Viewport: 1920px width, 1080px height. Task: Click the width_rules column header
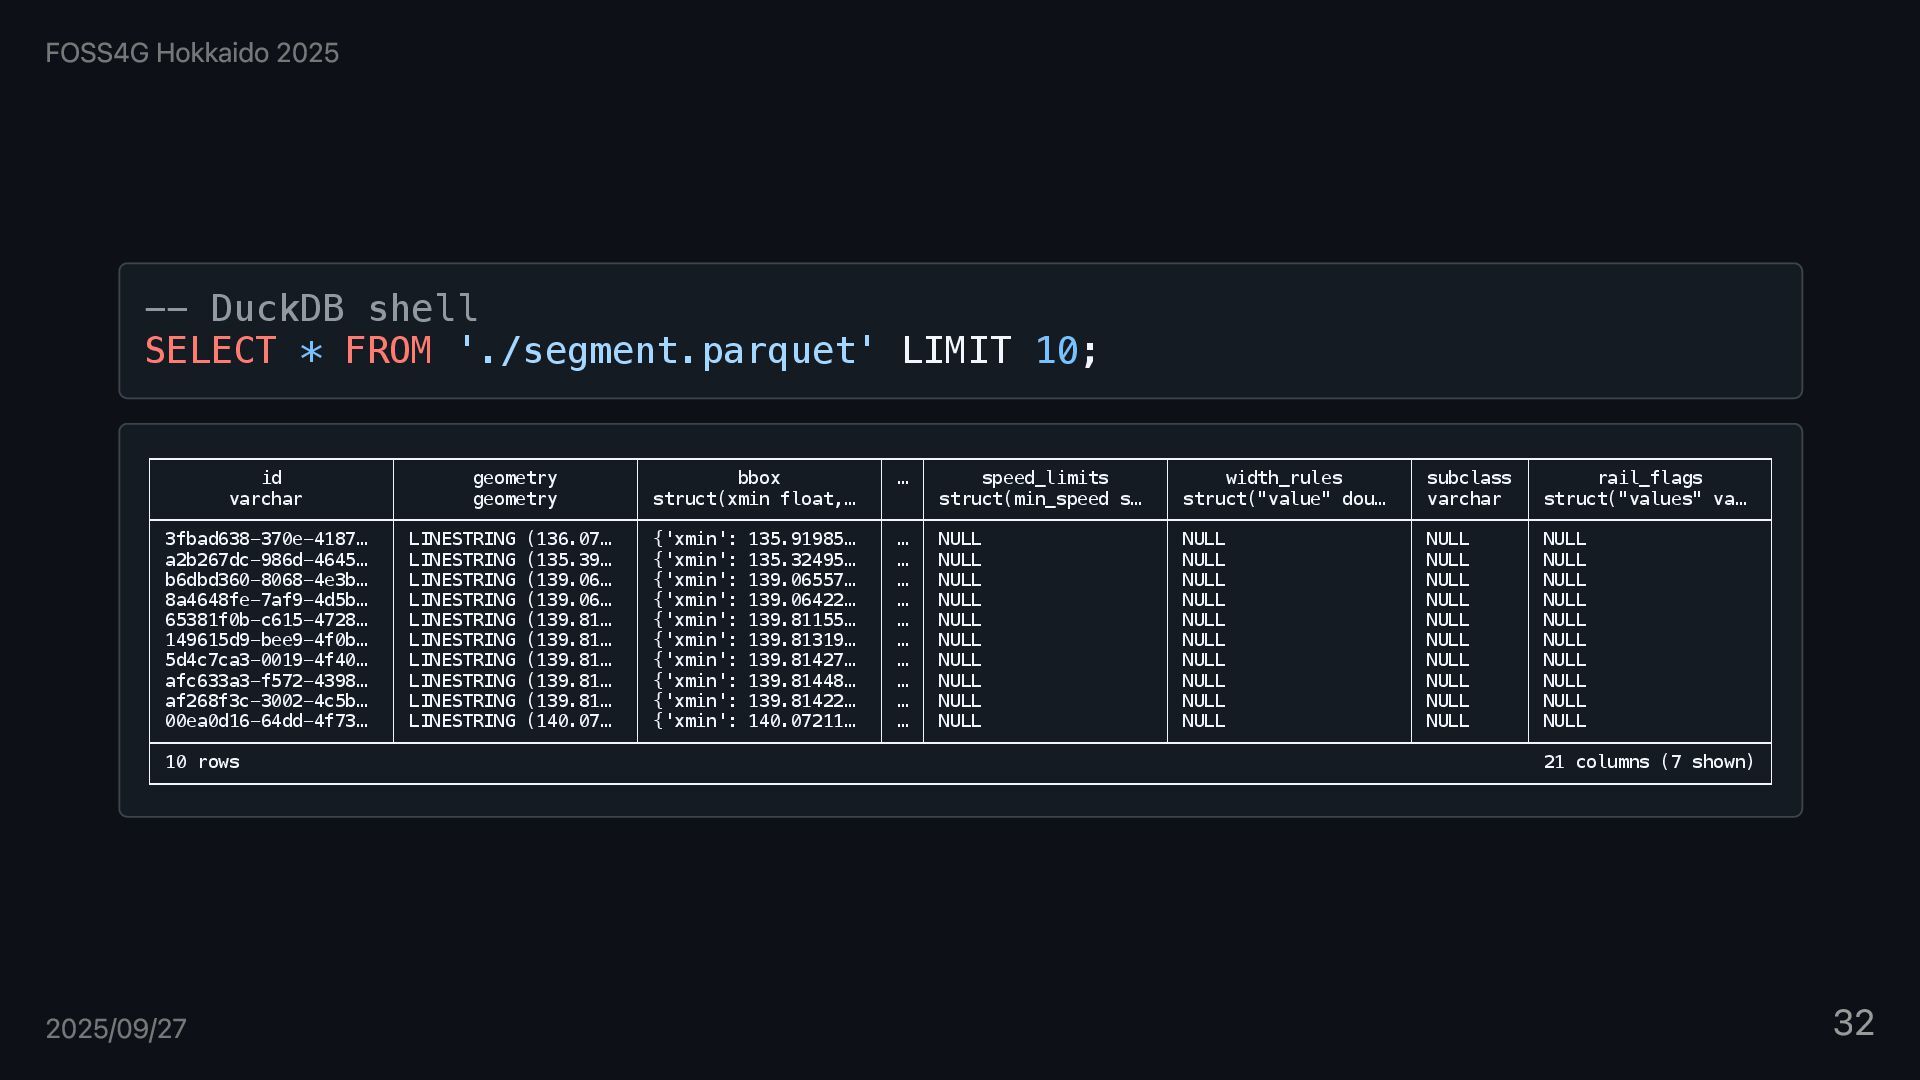pyautogui.click(x=1284, y=478)
